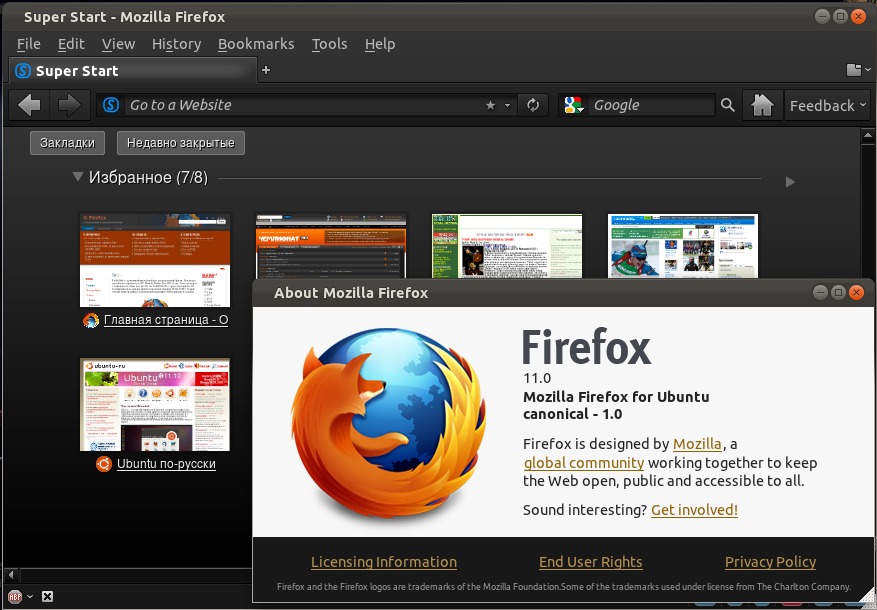Image resolution: width=877 pixels, height=610 pixels.
Task: Click the tab groups icon in tab bar
Action: click(854, 70)
